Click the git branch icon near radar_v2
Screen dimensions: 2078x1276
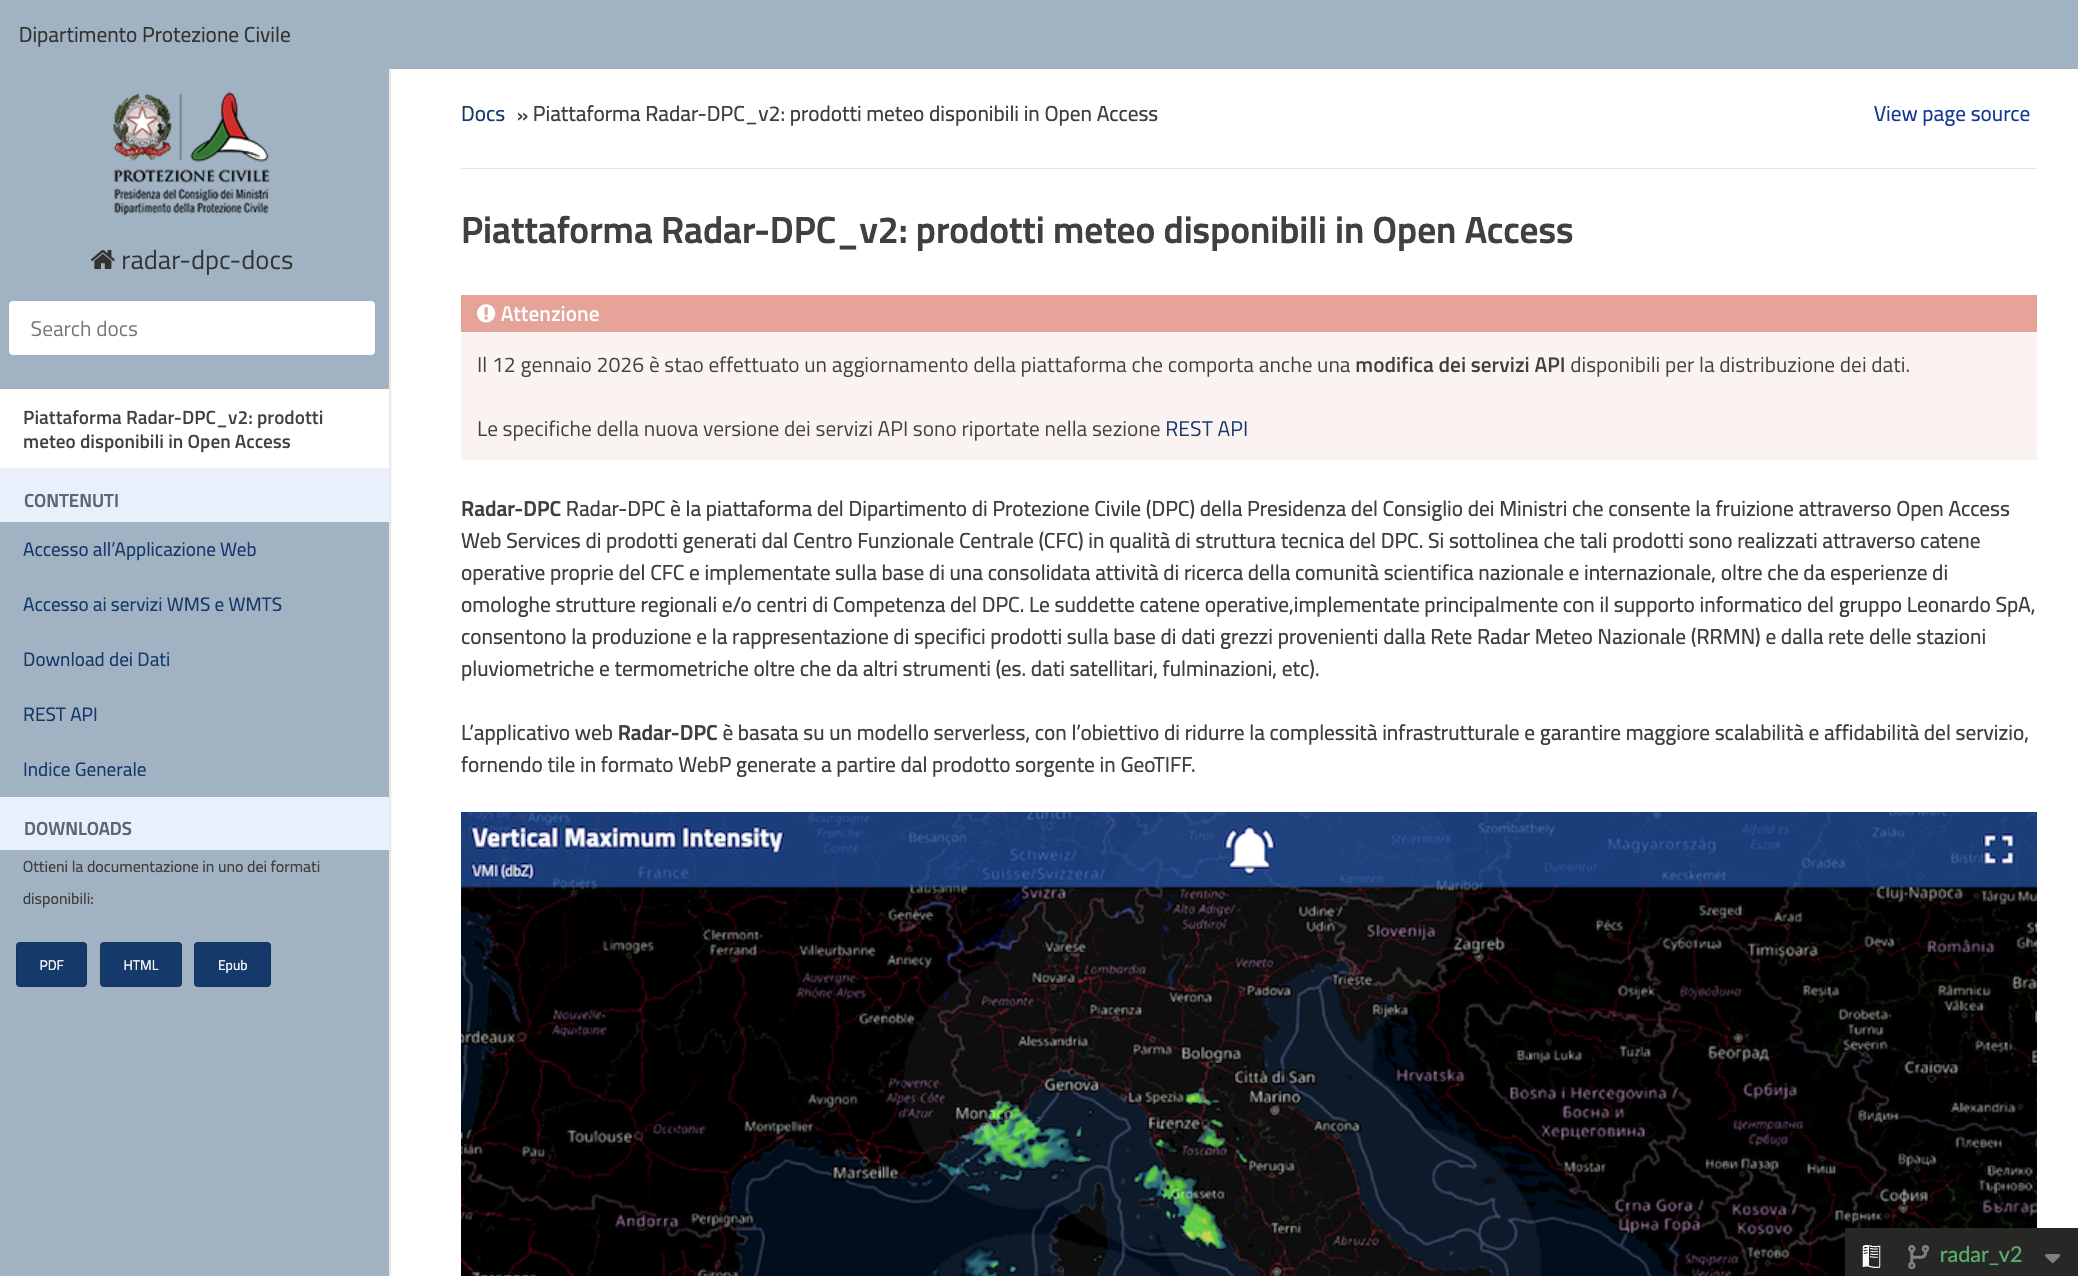1917,1256
